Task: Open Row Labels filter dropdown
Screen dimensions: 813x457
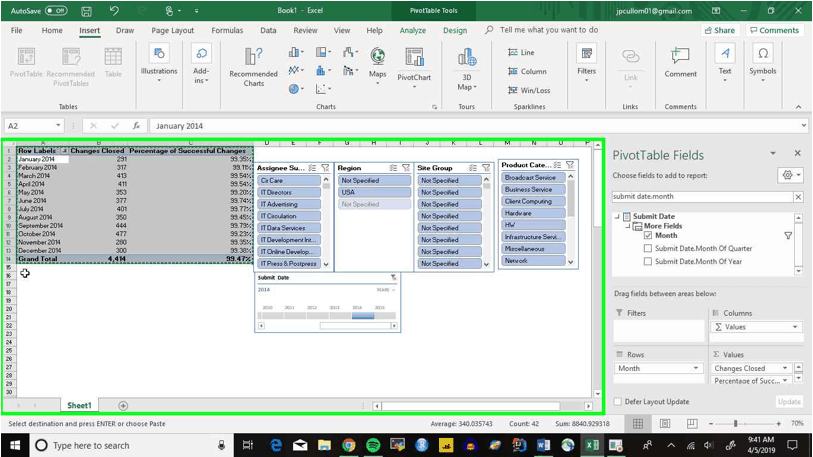Action: coord(64,150)
